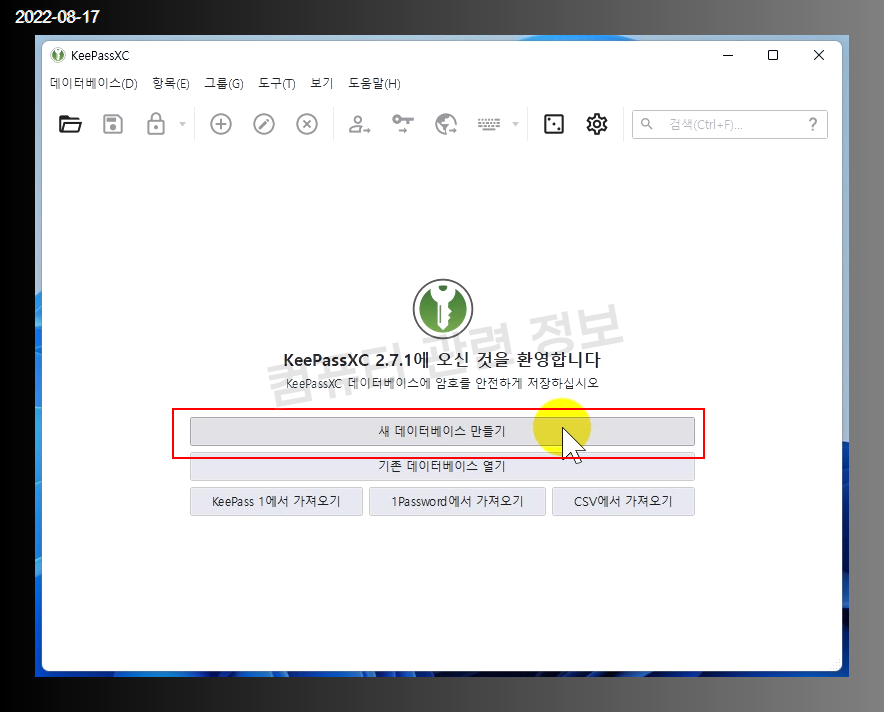This screenshot has width=884, height=712.
Task: Open settings gear icon
Action: coord(596,124)
